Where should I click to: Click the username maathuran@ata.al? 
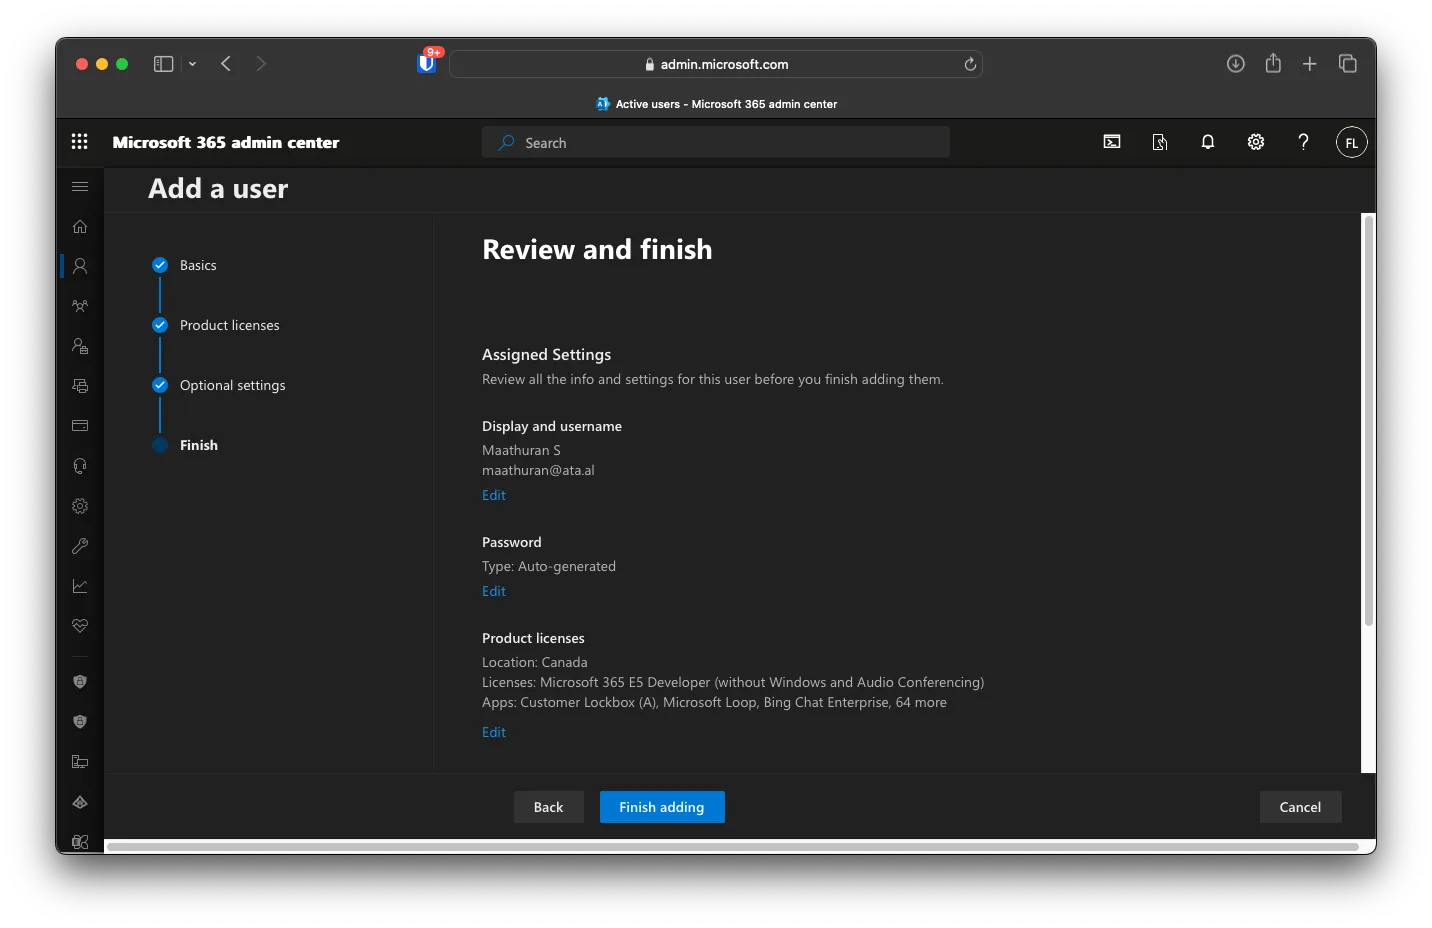pyautogui.click(x=538, y=470)
